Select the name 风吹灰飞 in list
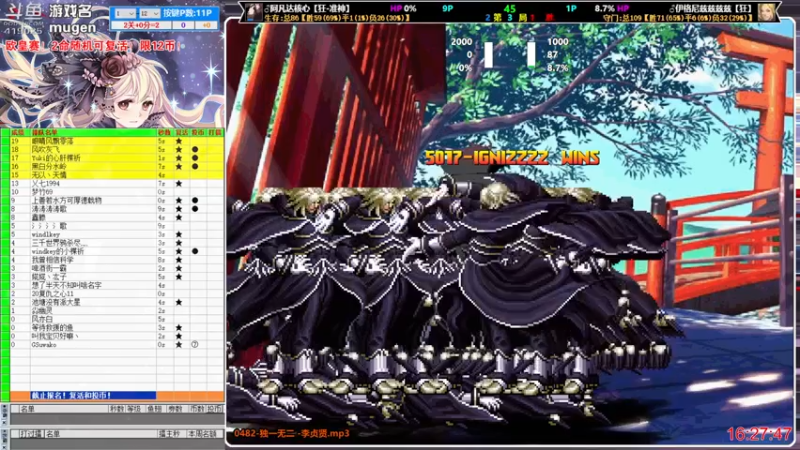800x450 pixels. pyautogui.click(x=45, y=149)
